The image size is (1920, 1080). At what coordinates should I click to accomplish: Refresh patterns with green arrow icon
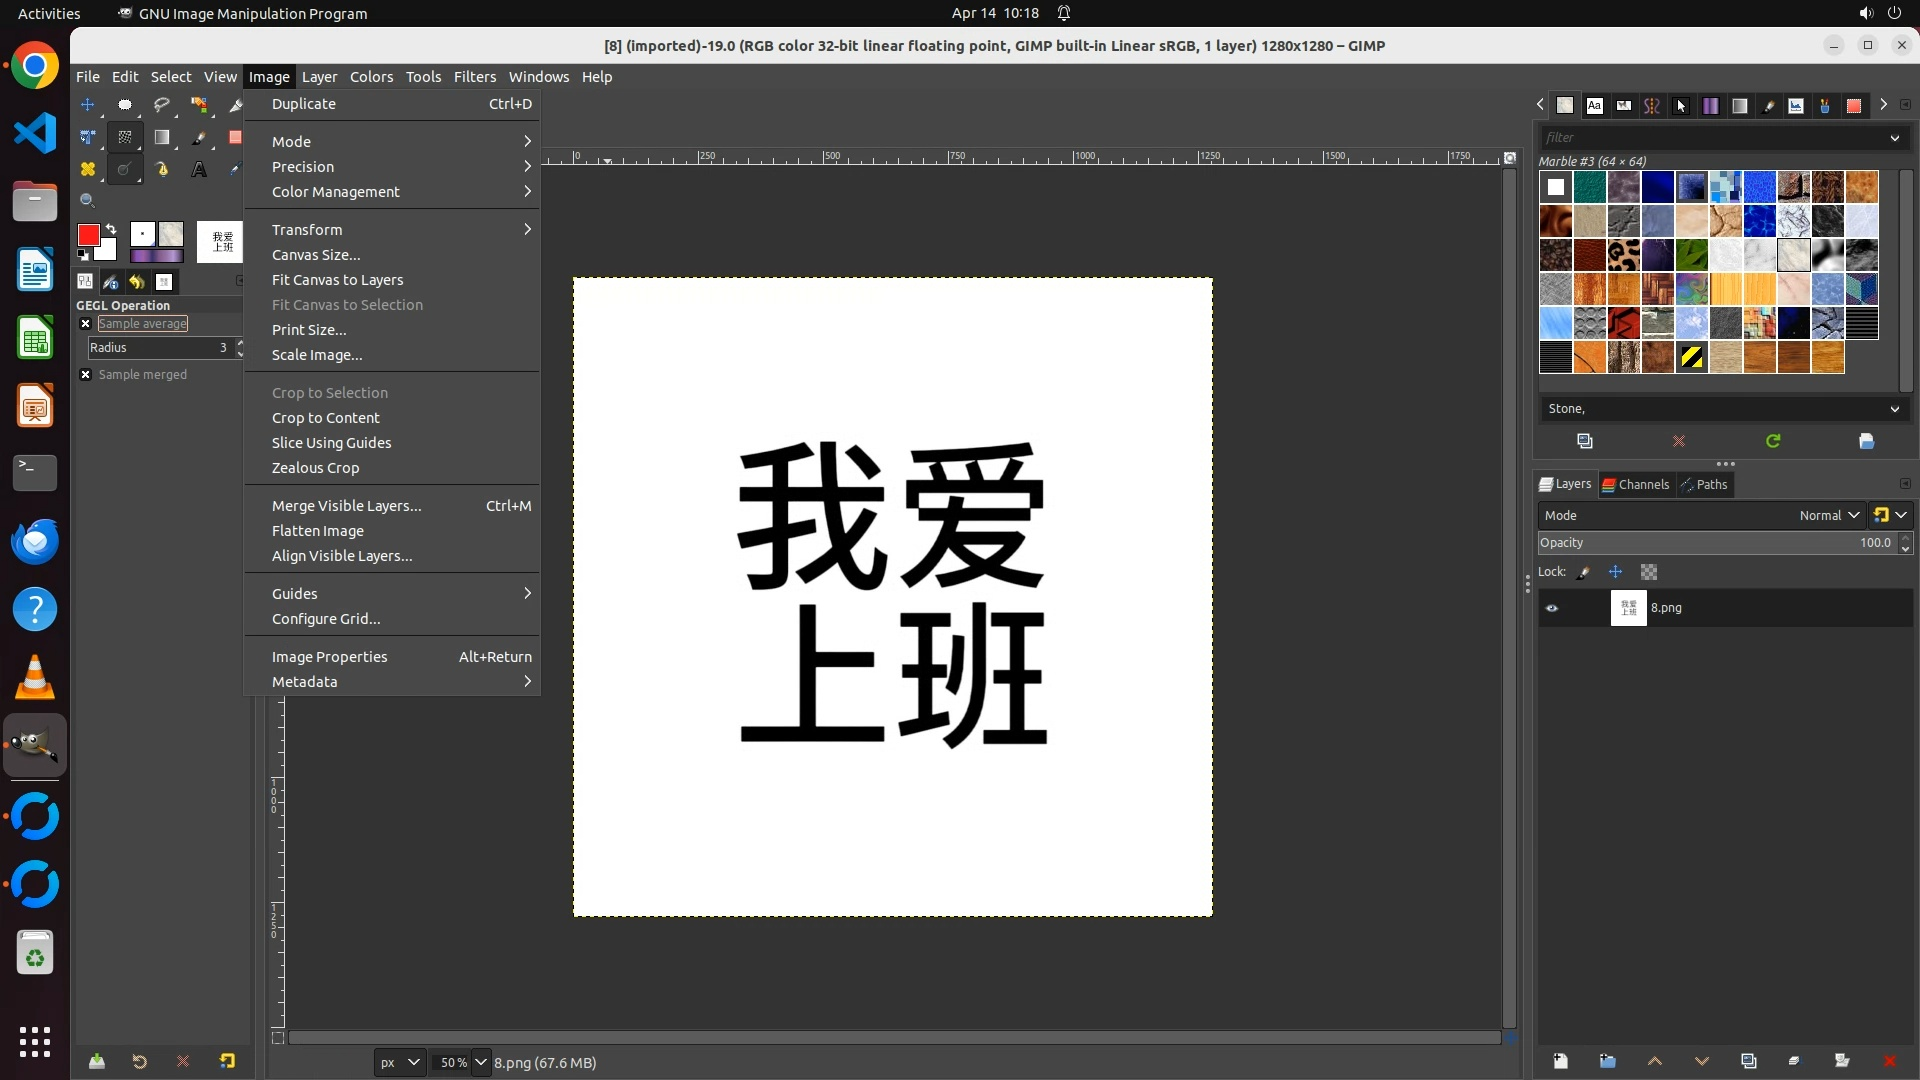pos(1772,441)
